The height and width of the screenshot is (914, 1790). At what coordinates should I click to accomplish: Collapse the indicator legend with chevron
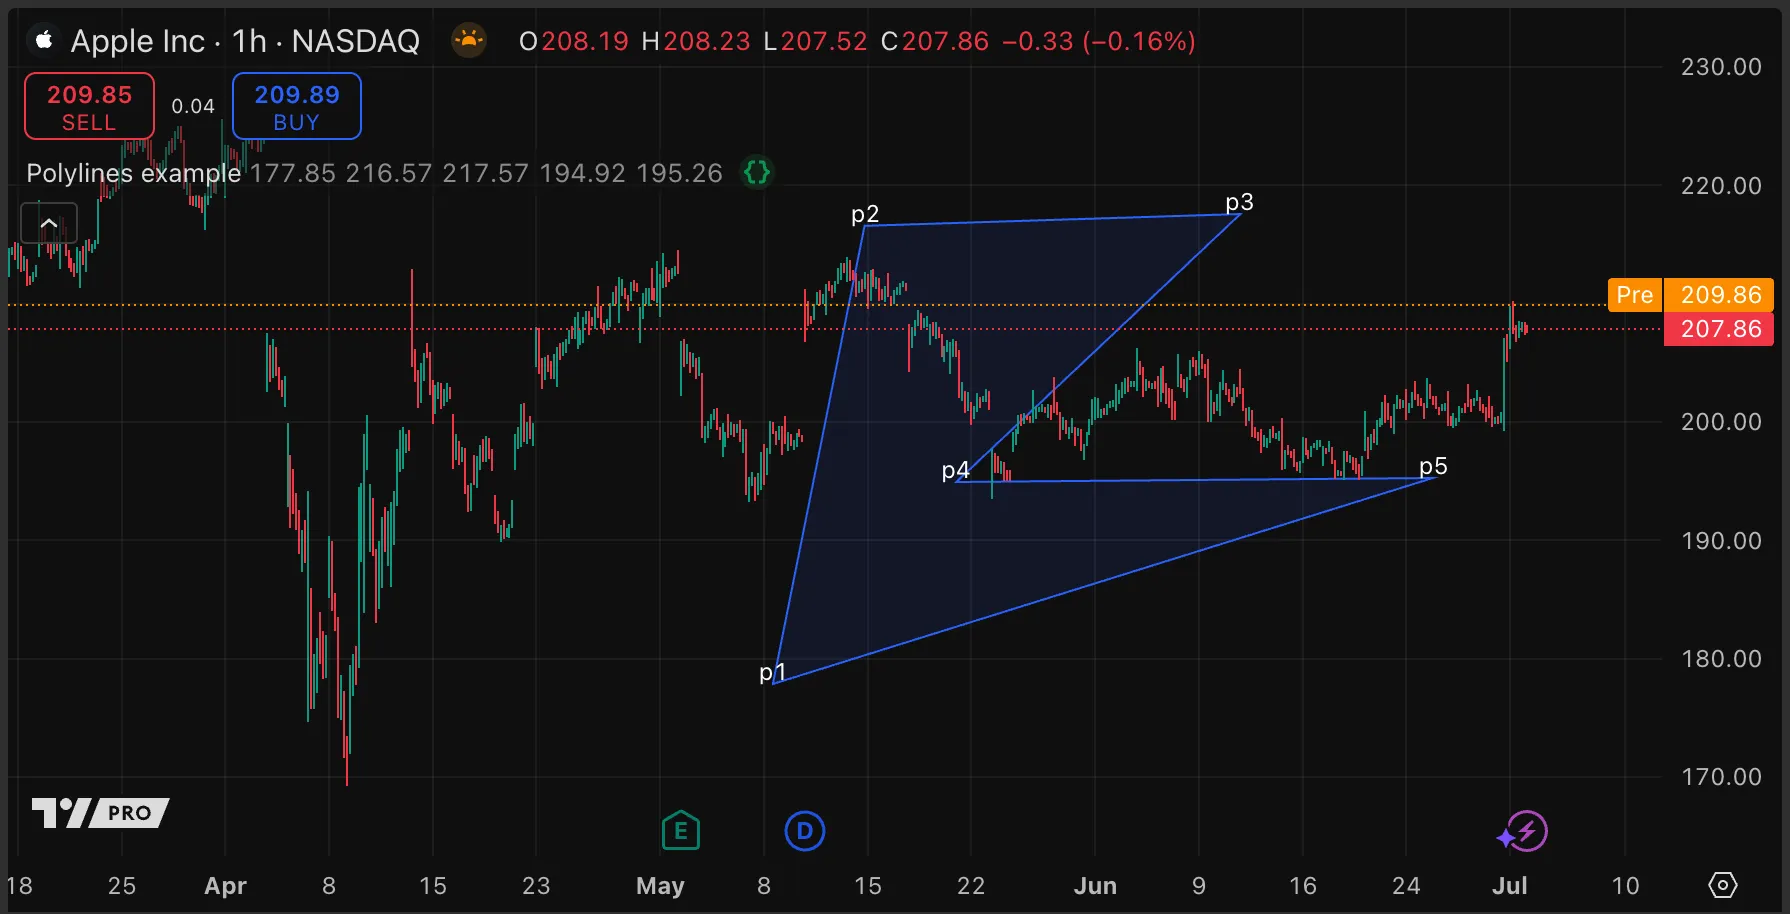click(x=49, y=222)
